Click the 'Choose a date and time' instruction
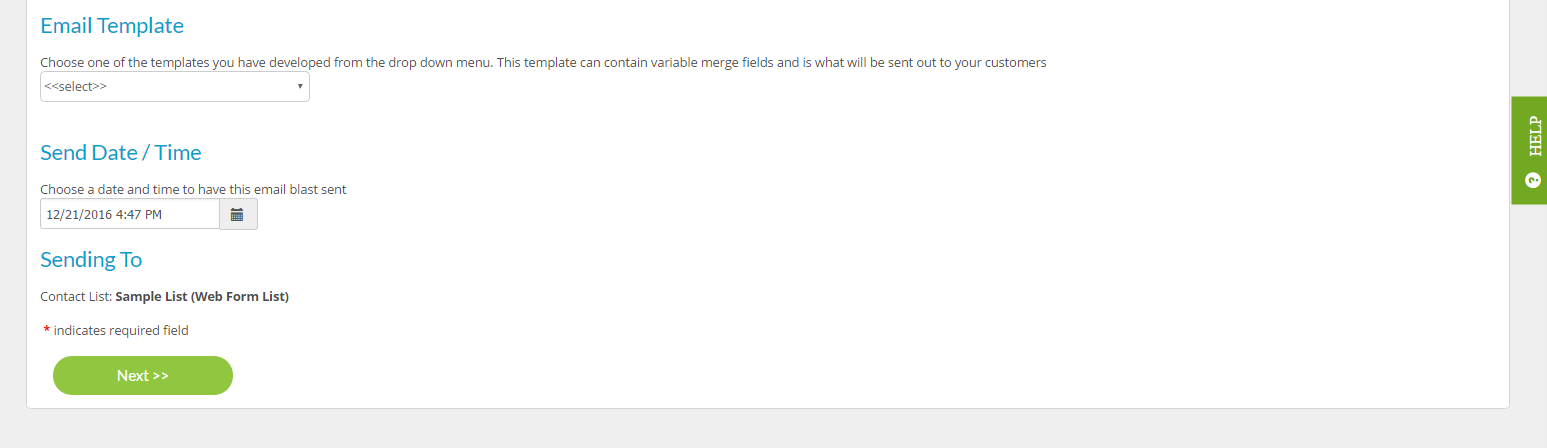The height and width of the screenshot is (448, 1547). coord(193,189)
